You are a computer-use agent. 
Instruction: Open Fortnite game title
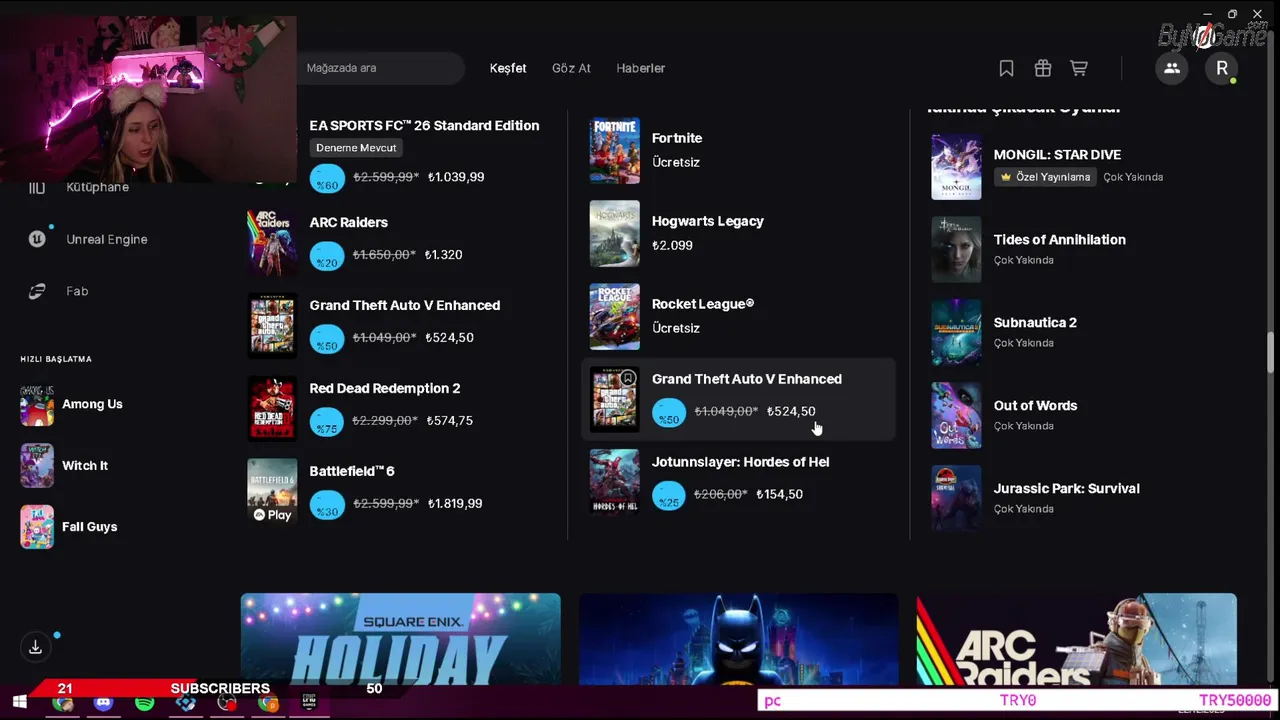pos(677,138)
